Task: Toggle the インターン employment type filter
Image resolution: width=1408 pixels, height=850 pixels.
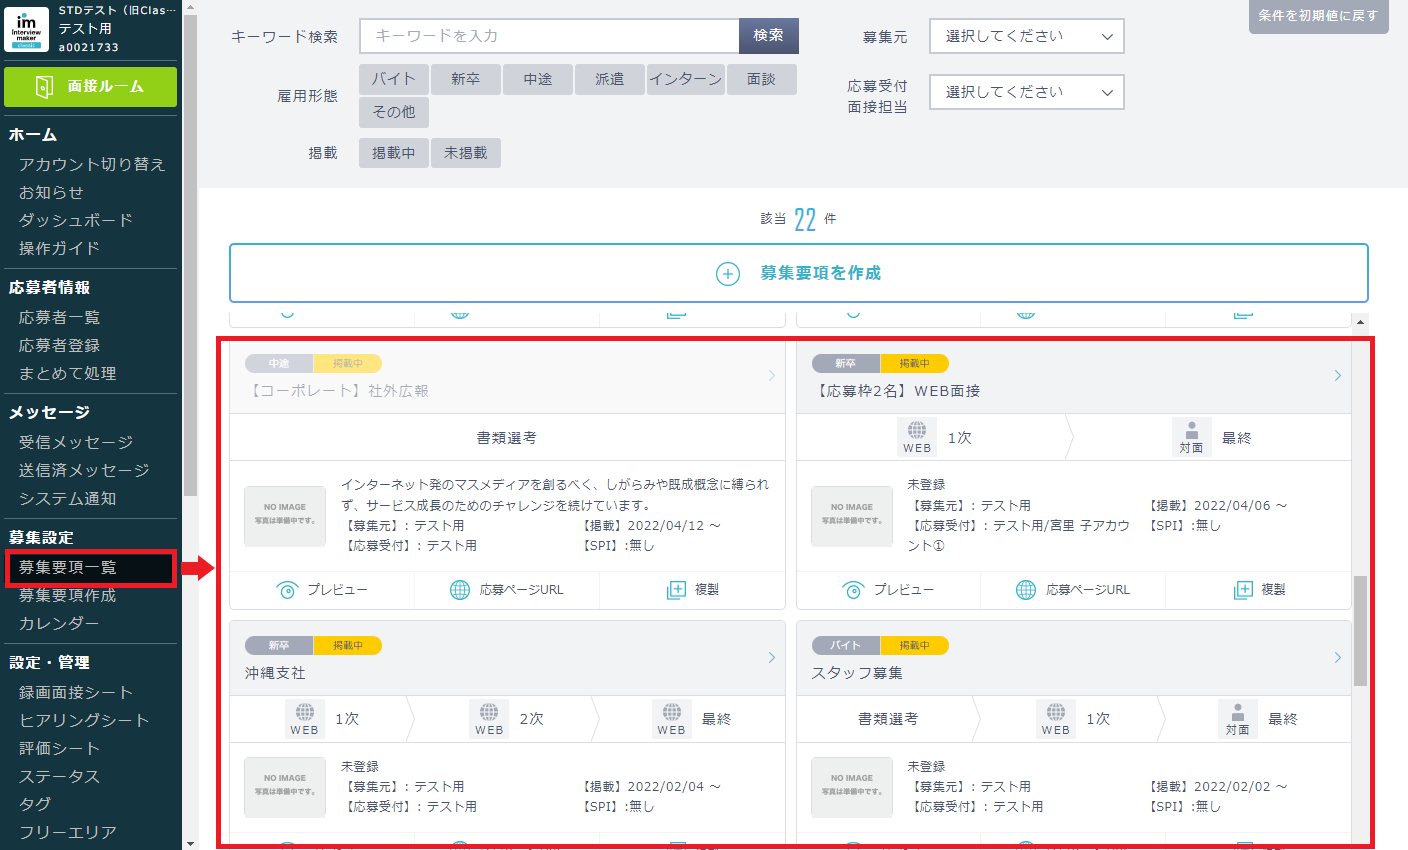Action: point(686,79)
